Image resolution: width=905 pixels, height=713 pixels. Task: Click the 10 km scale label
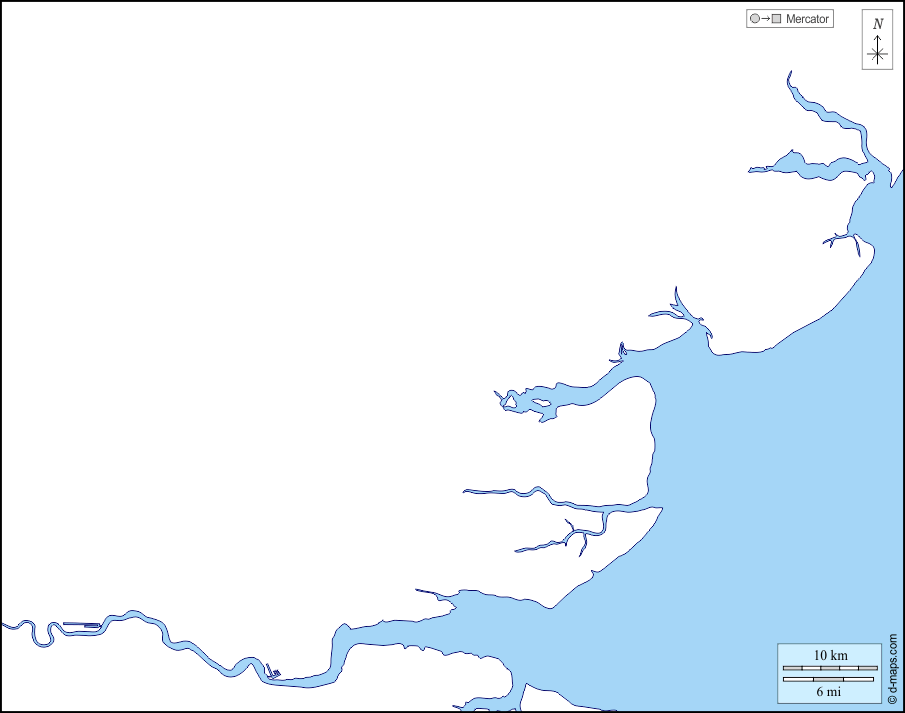(830, 655)
